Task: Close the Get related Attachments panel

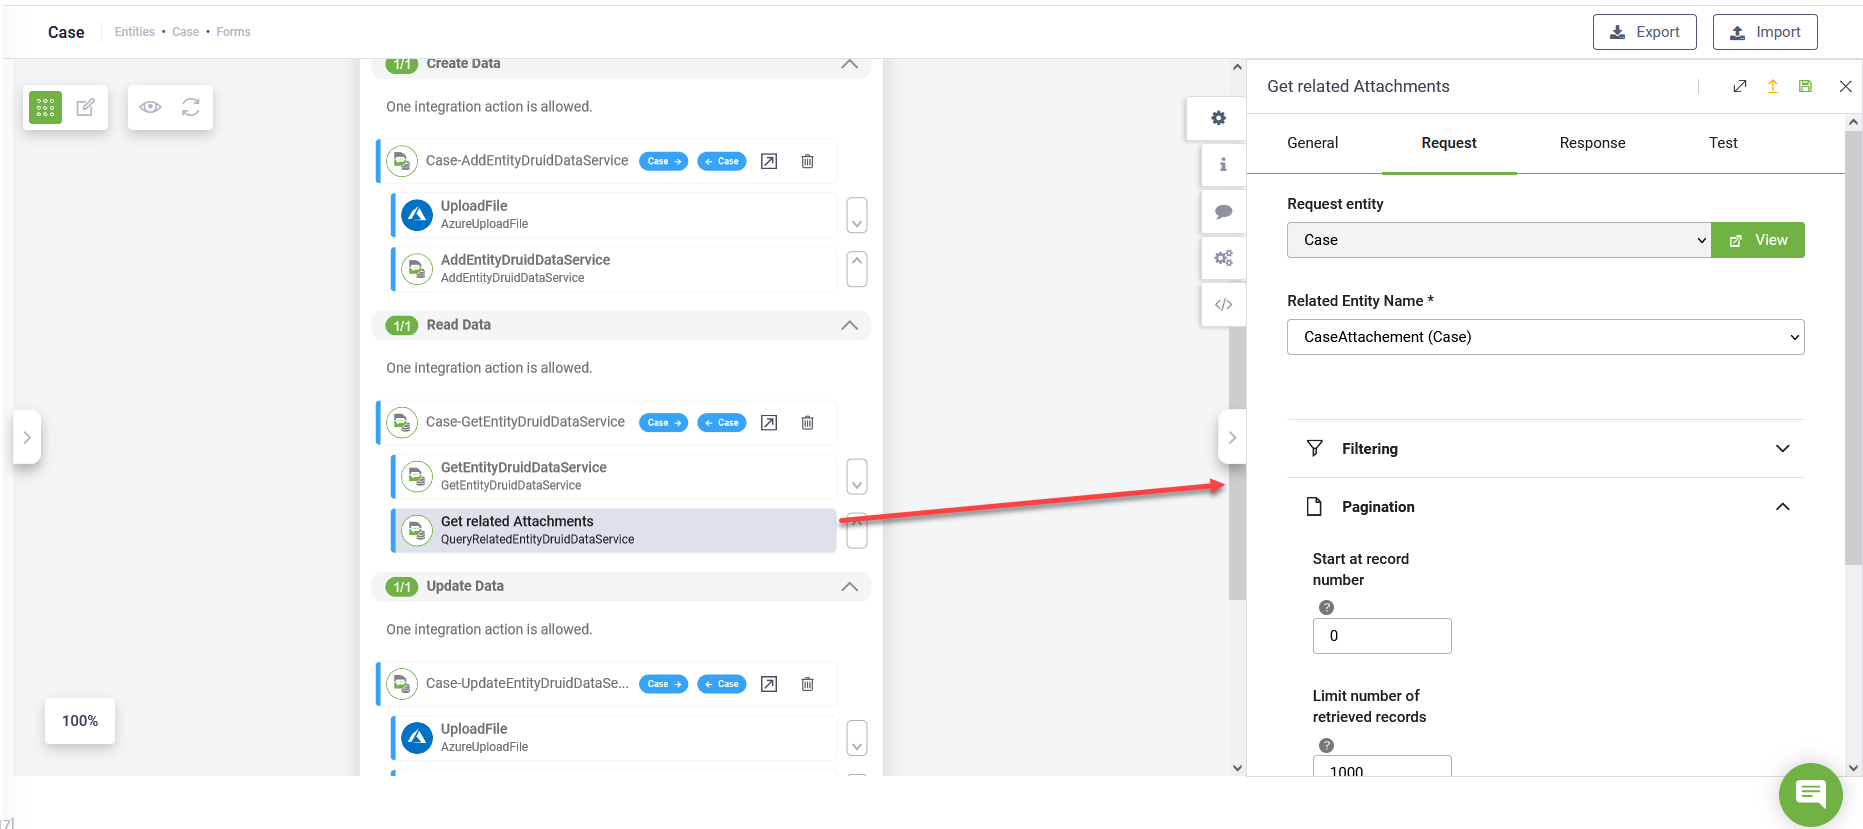Action: (1846, 86)
